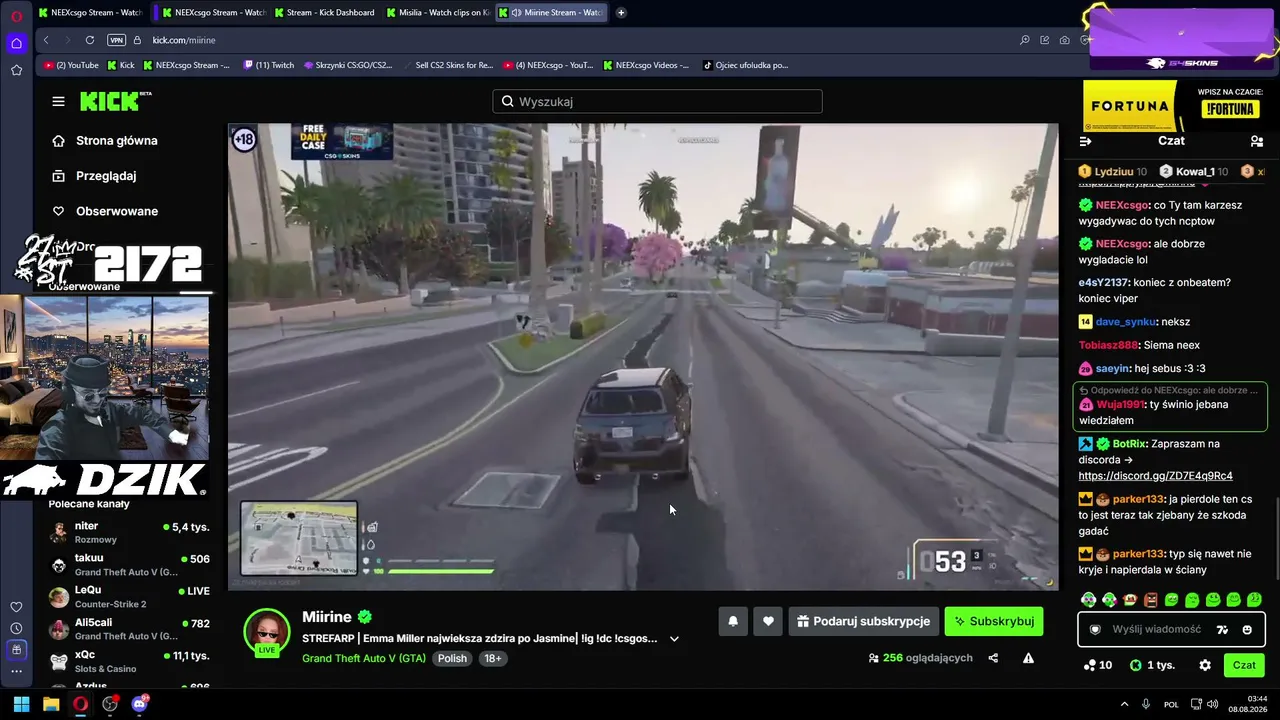Open the Twitch bookmark
Screen dimensions: 1280x720
point(269,65)
